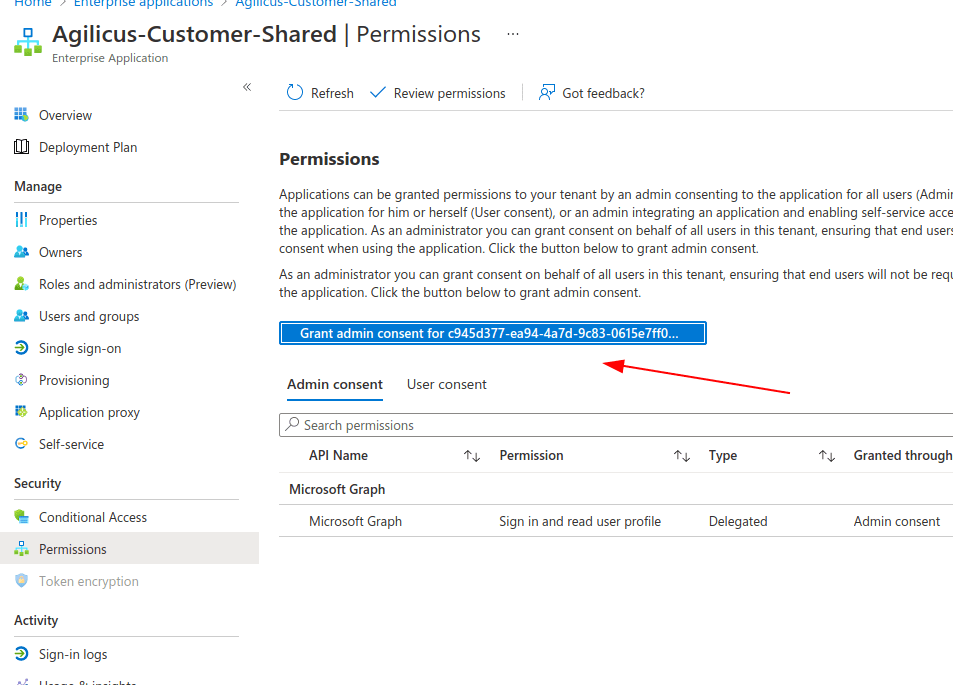The width and height of the screenshot is (953, 685).
Task: Click the Delegated type cell
Action: point(738,521)
